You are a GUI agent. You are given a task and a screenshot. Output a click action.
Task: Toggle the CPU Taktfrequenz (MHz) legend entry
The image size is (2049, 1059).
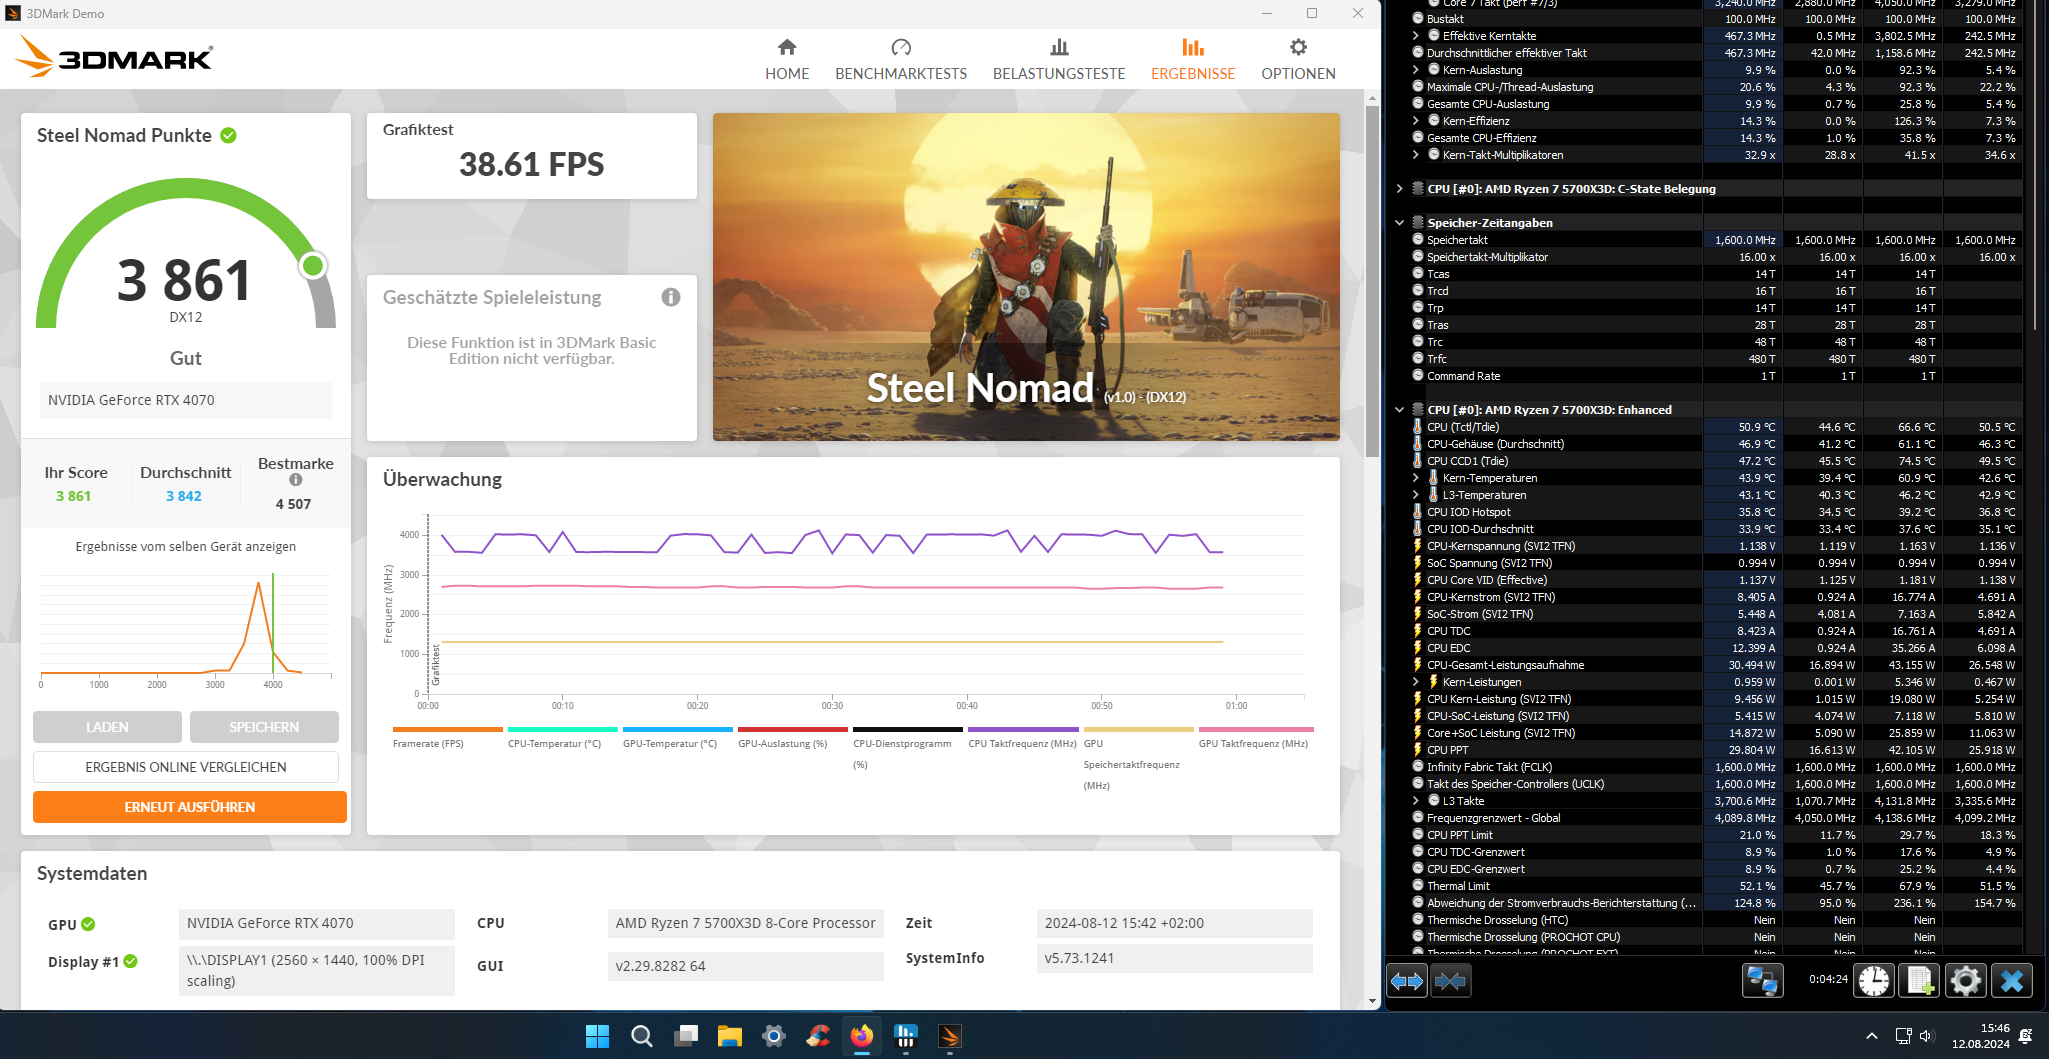coord(1022,738)
